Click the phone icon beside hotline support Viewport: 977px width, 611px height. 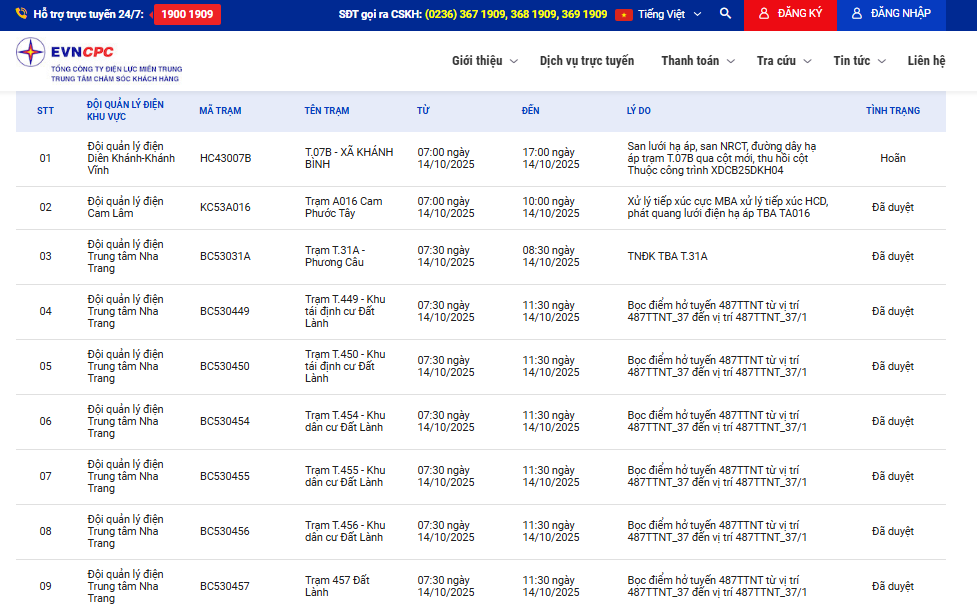pos(21,14)
